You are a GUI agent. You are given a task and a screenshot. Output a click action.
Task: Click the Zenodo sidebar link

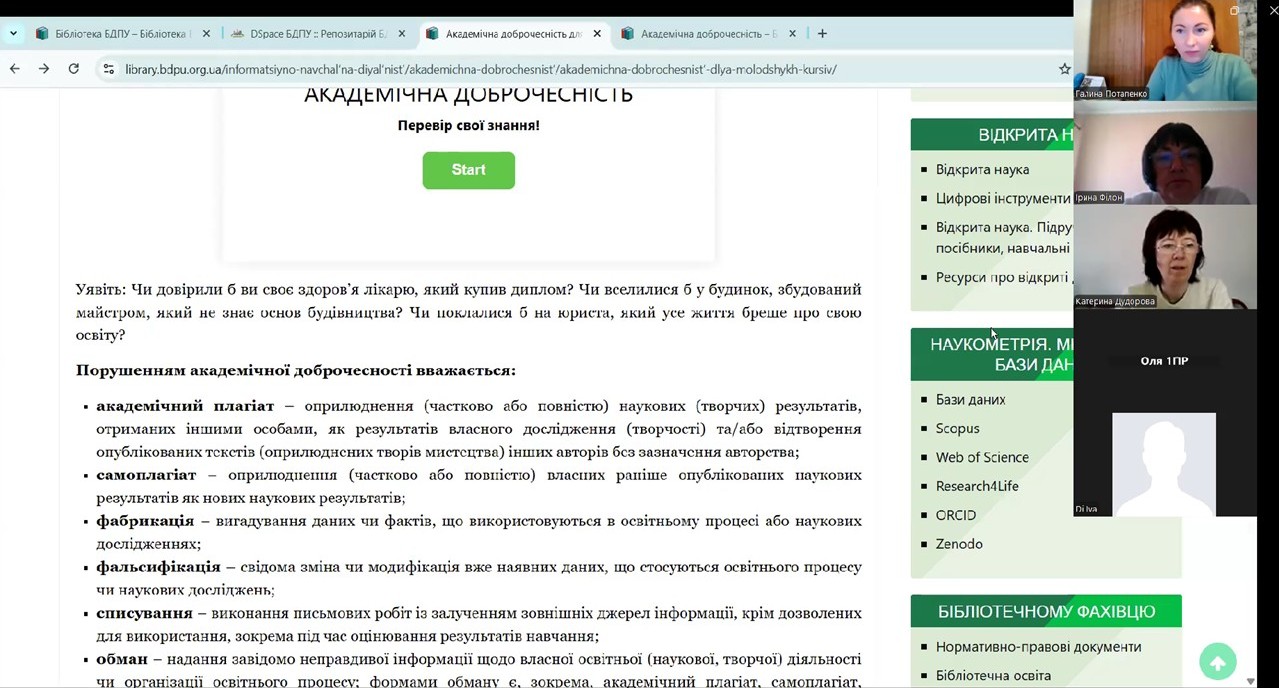point(959,544)
